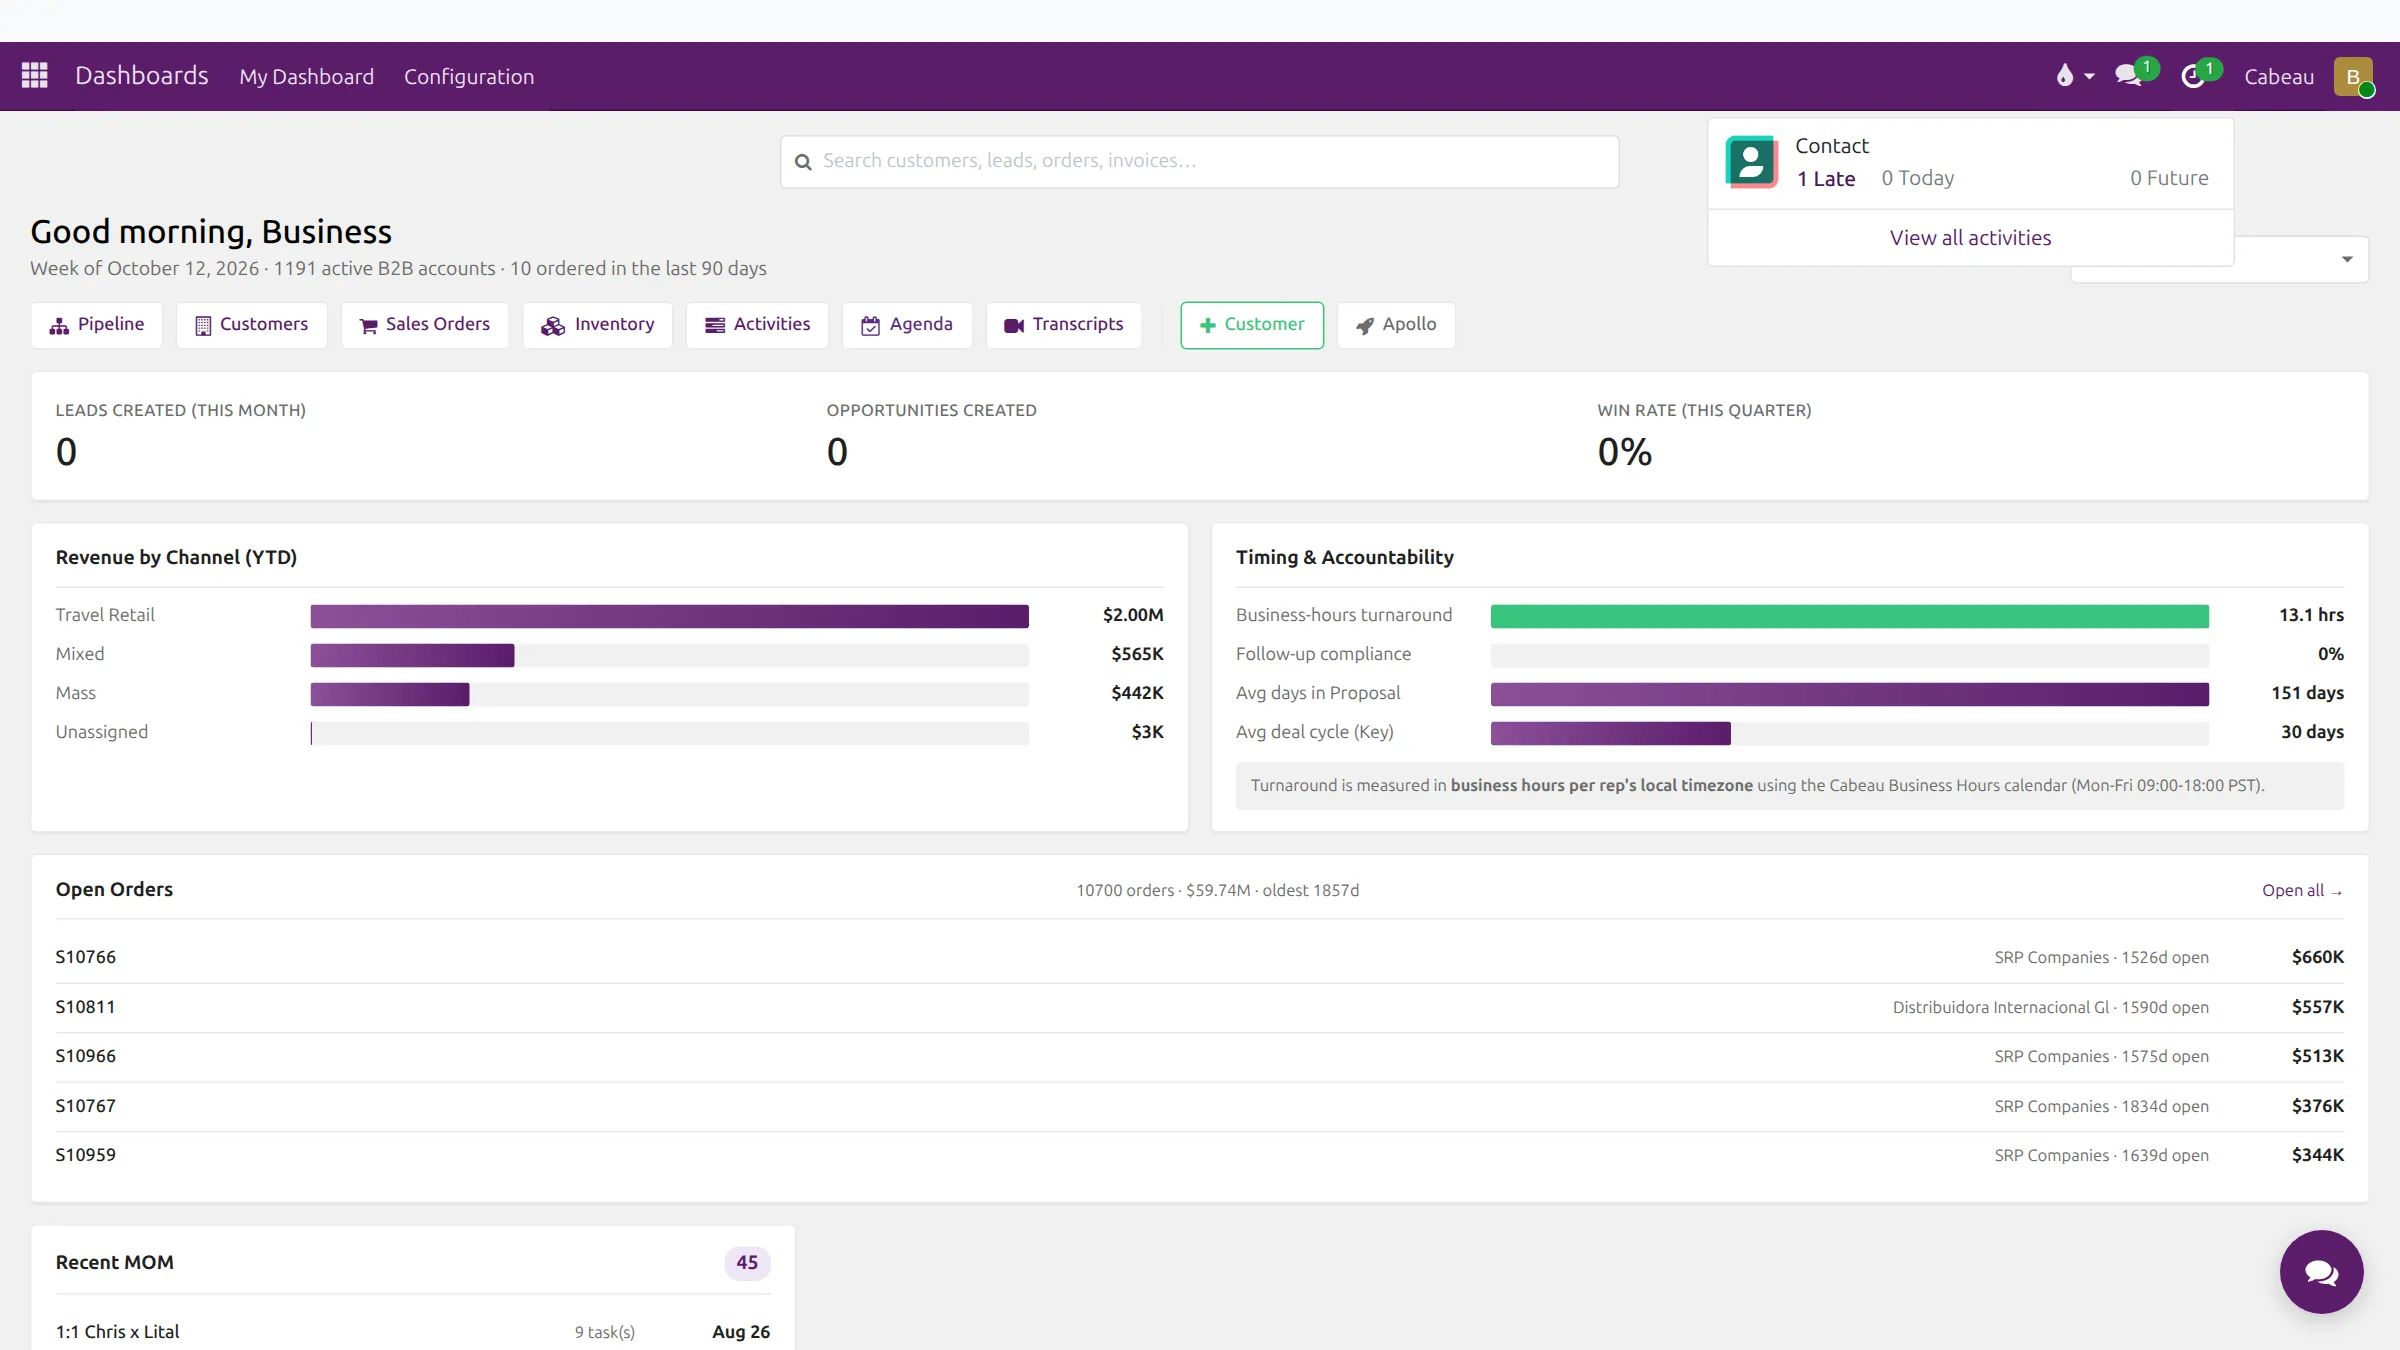Open the Pipeline shortcut
The image size is (2400, 1350).
[97, 325]
